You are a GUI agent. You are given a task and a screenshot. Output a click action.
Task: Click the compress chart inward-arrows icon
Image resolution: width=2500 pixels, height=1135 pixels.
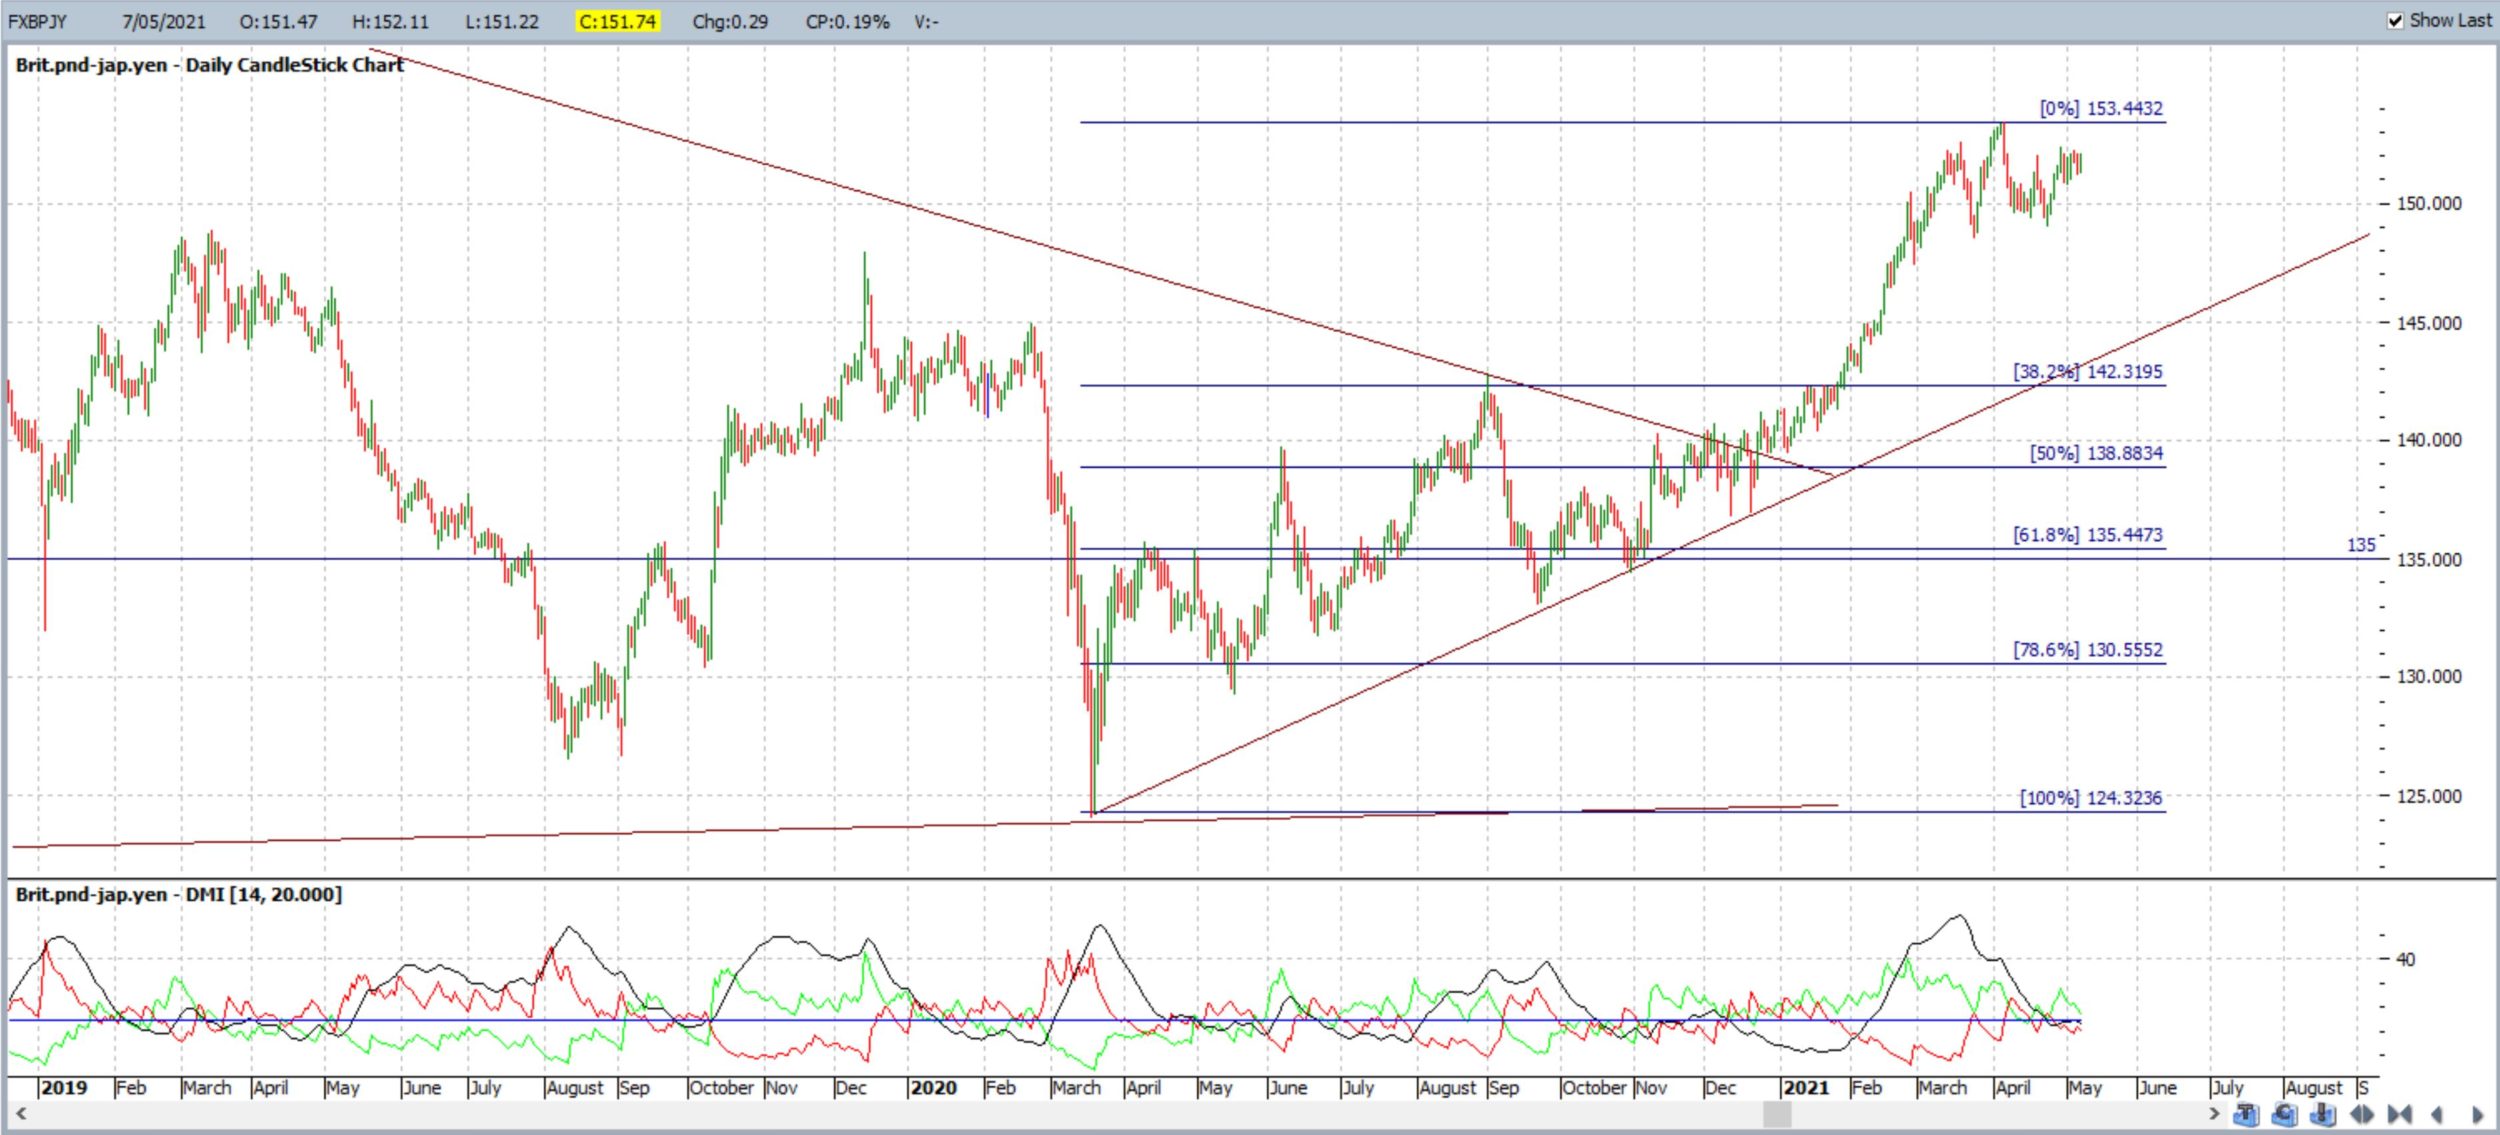pyautogui.click(x=2399, y=1114)
